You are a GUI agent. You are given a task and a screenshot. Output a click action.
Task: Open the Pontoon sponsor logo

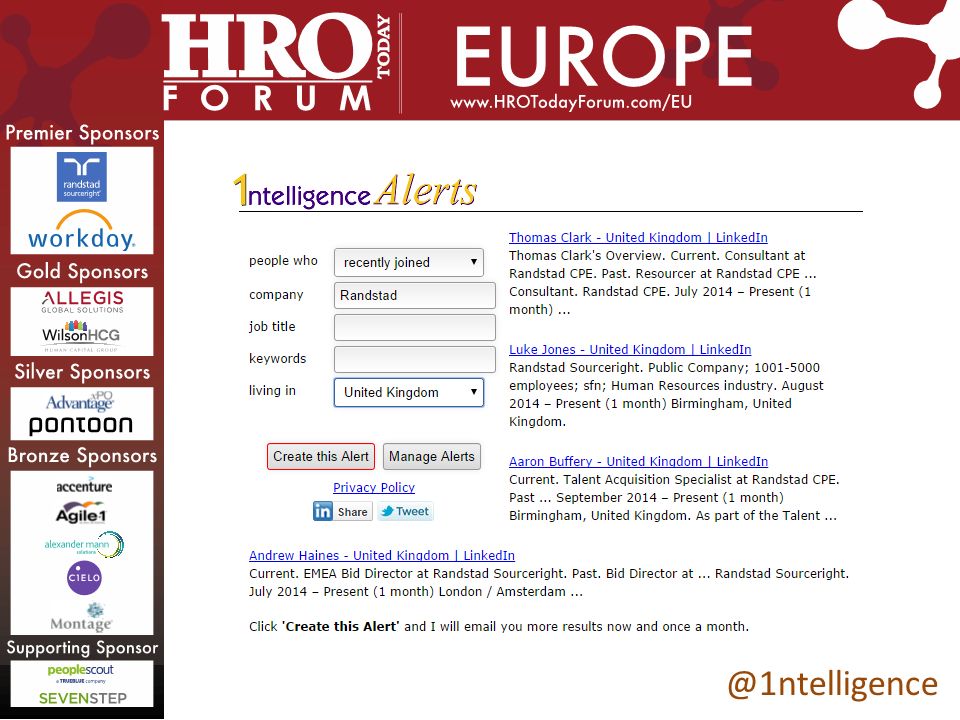click(x=81, y=425)
